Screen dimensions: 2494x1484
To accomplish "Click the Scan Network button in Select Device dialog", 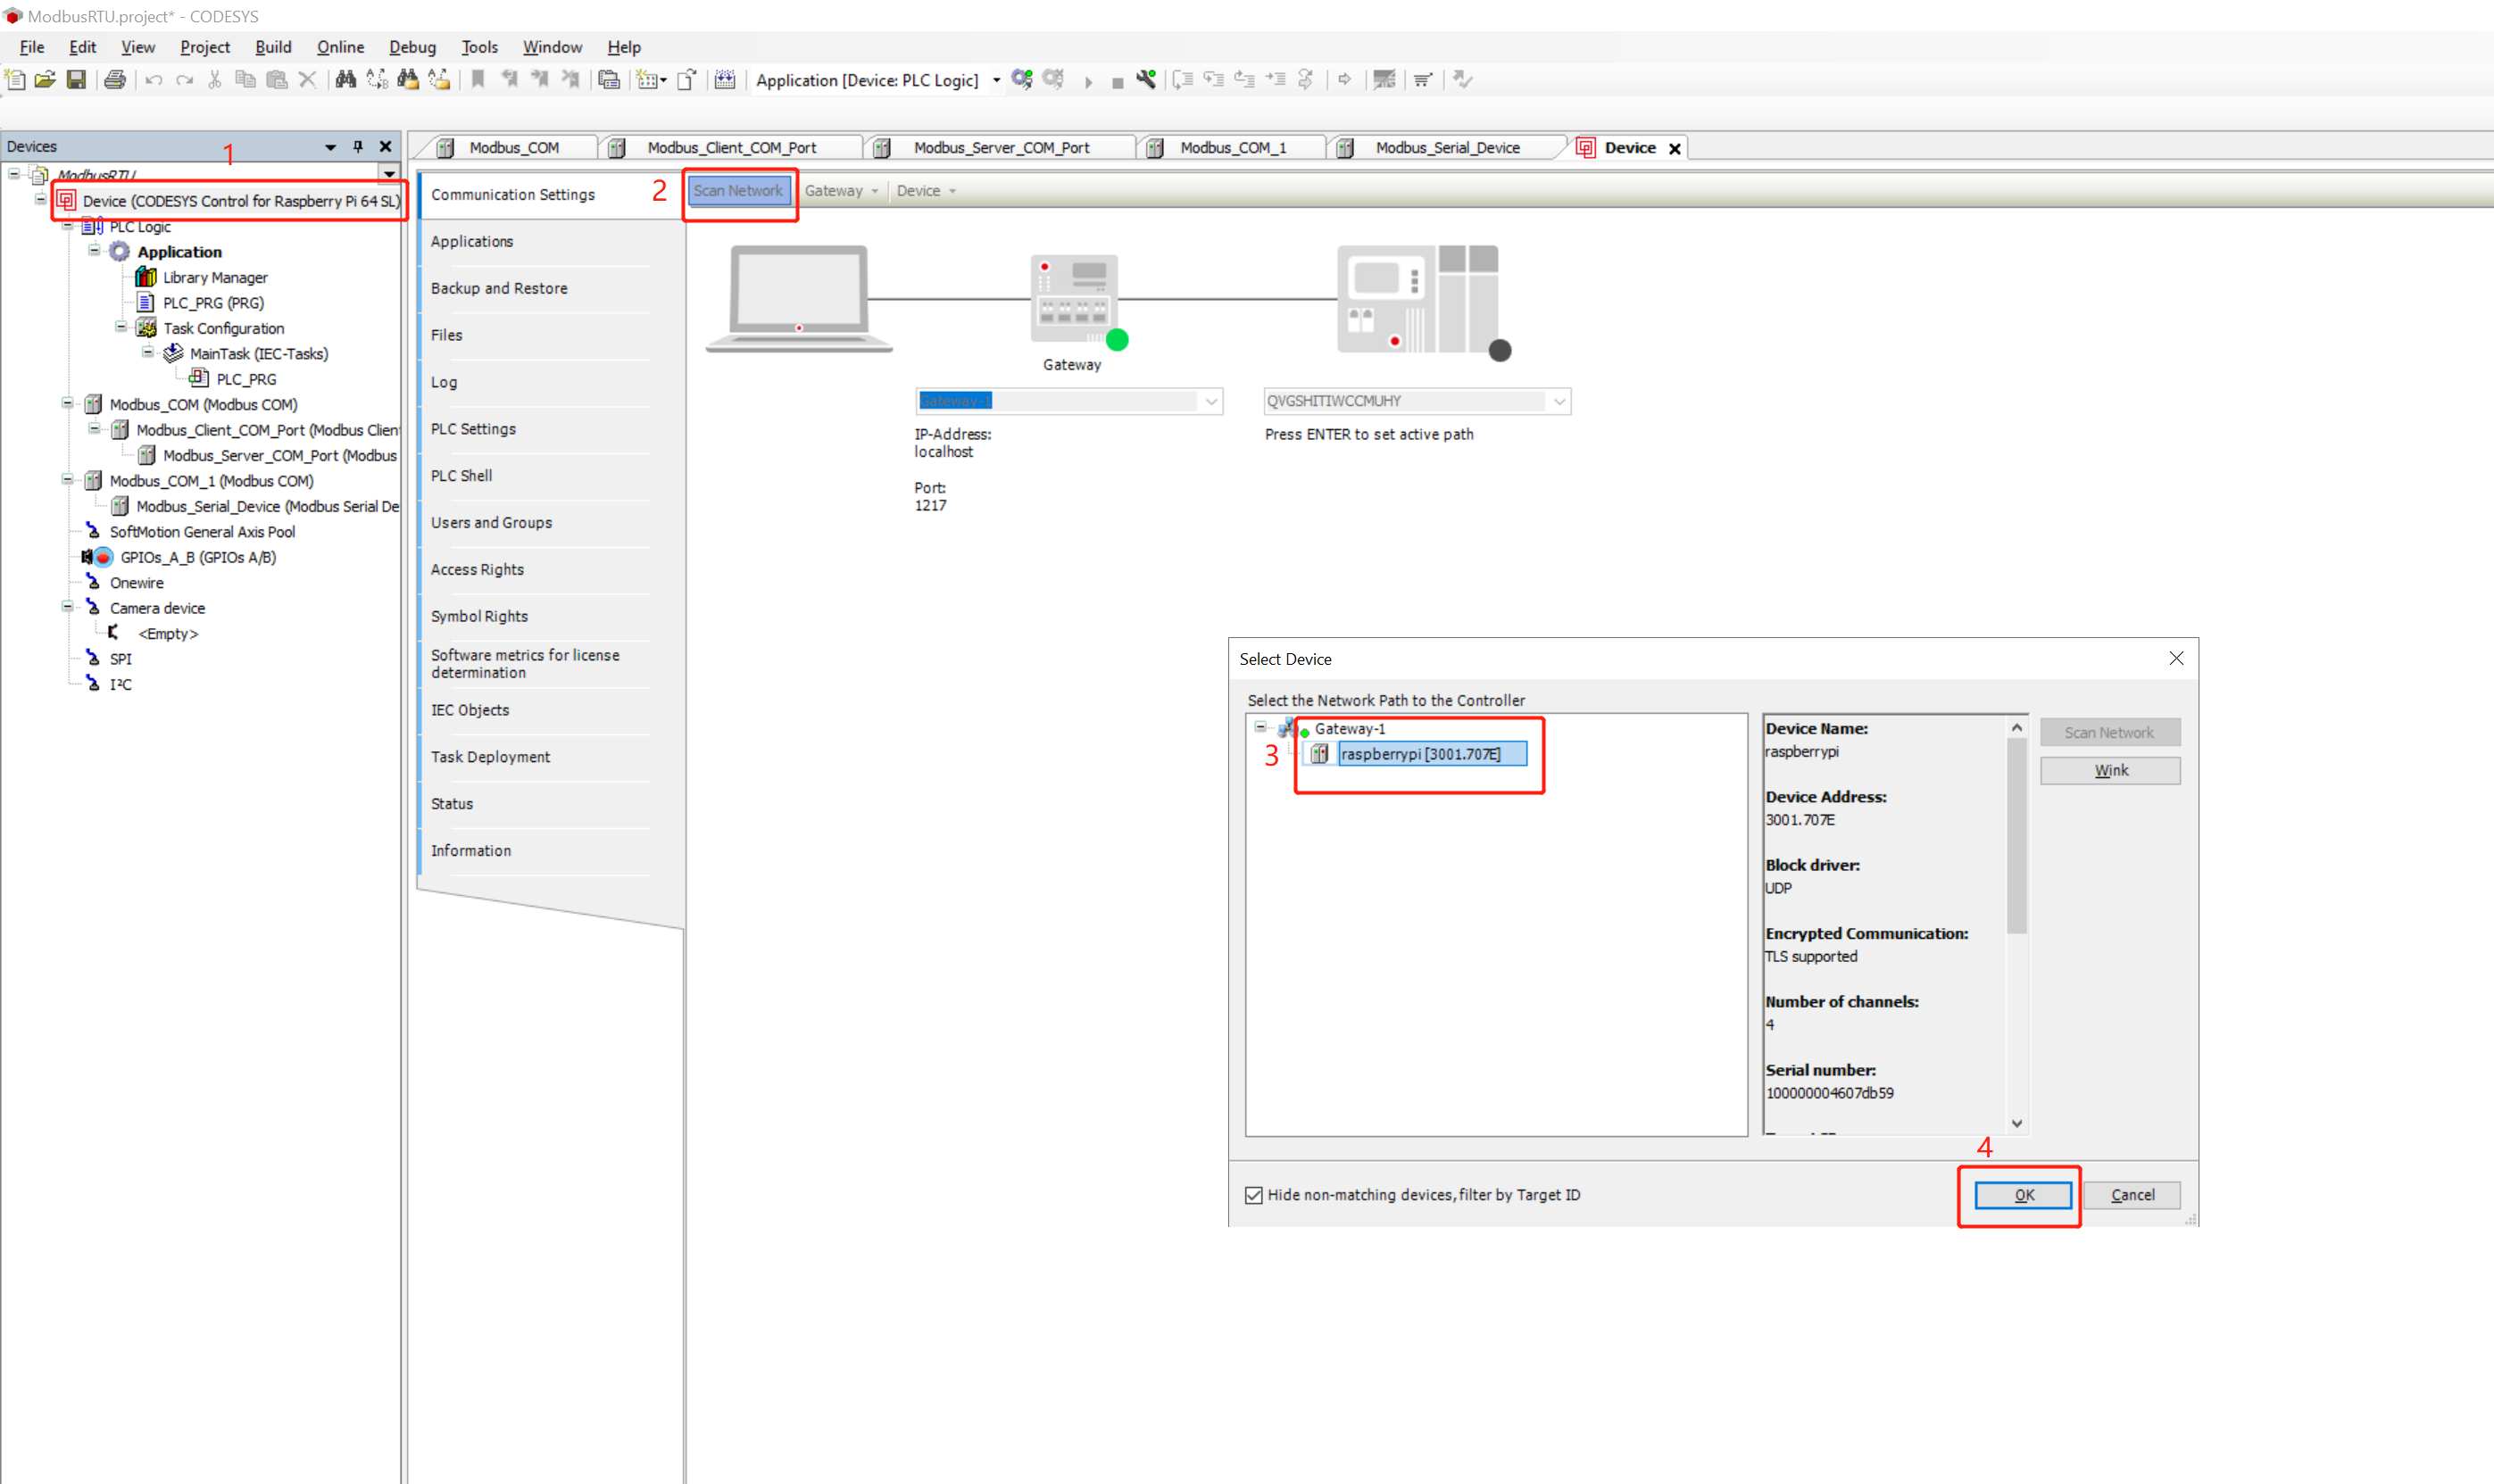I will 2110,733.
